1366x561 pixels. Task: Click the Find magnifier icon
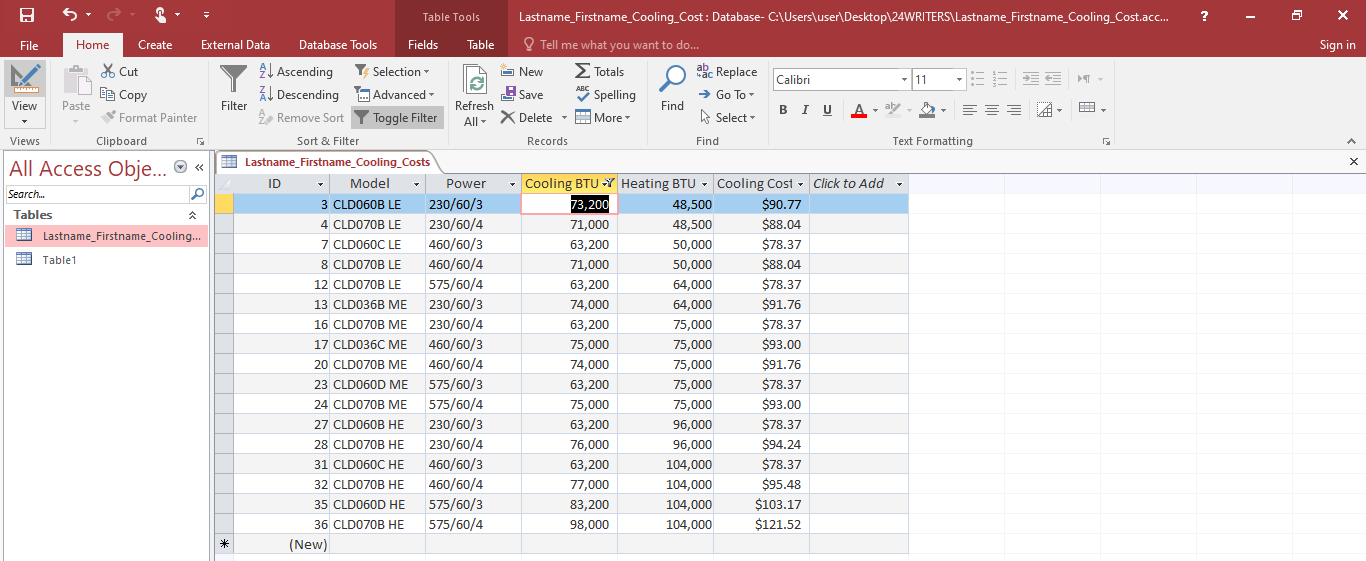(x=673, y=80)
